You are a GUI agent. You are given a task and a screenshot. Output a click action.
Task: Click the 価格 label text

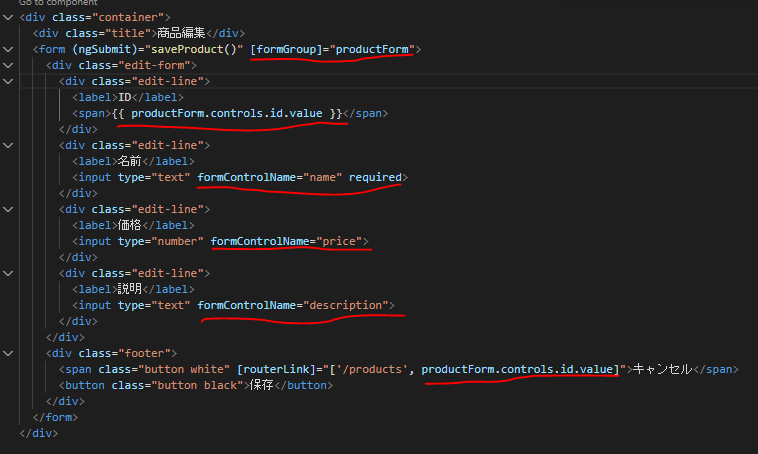pyautogui.click(x=130, y=225)
